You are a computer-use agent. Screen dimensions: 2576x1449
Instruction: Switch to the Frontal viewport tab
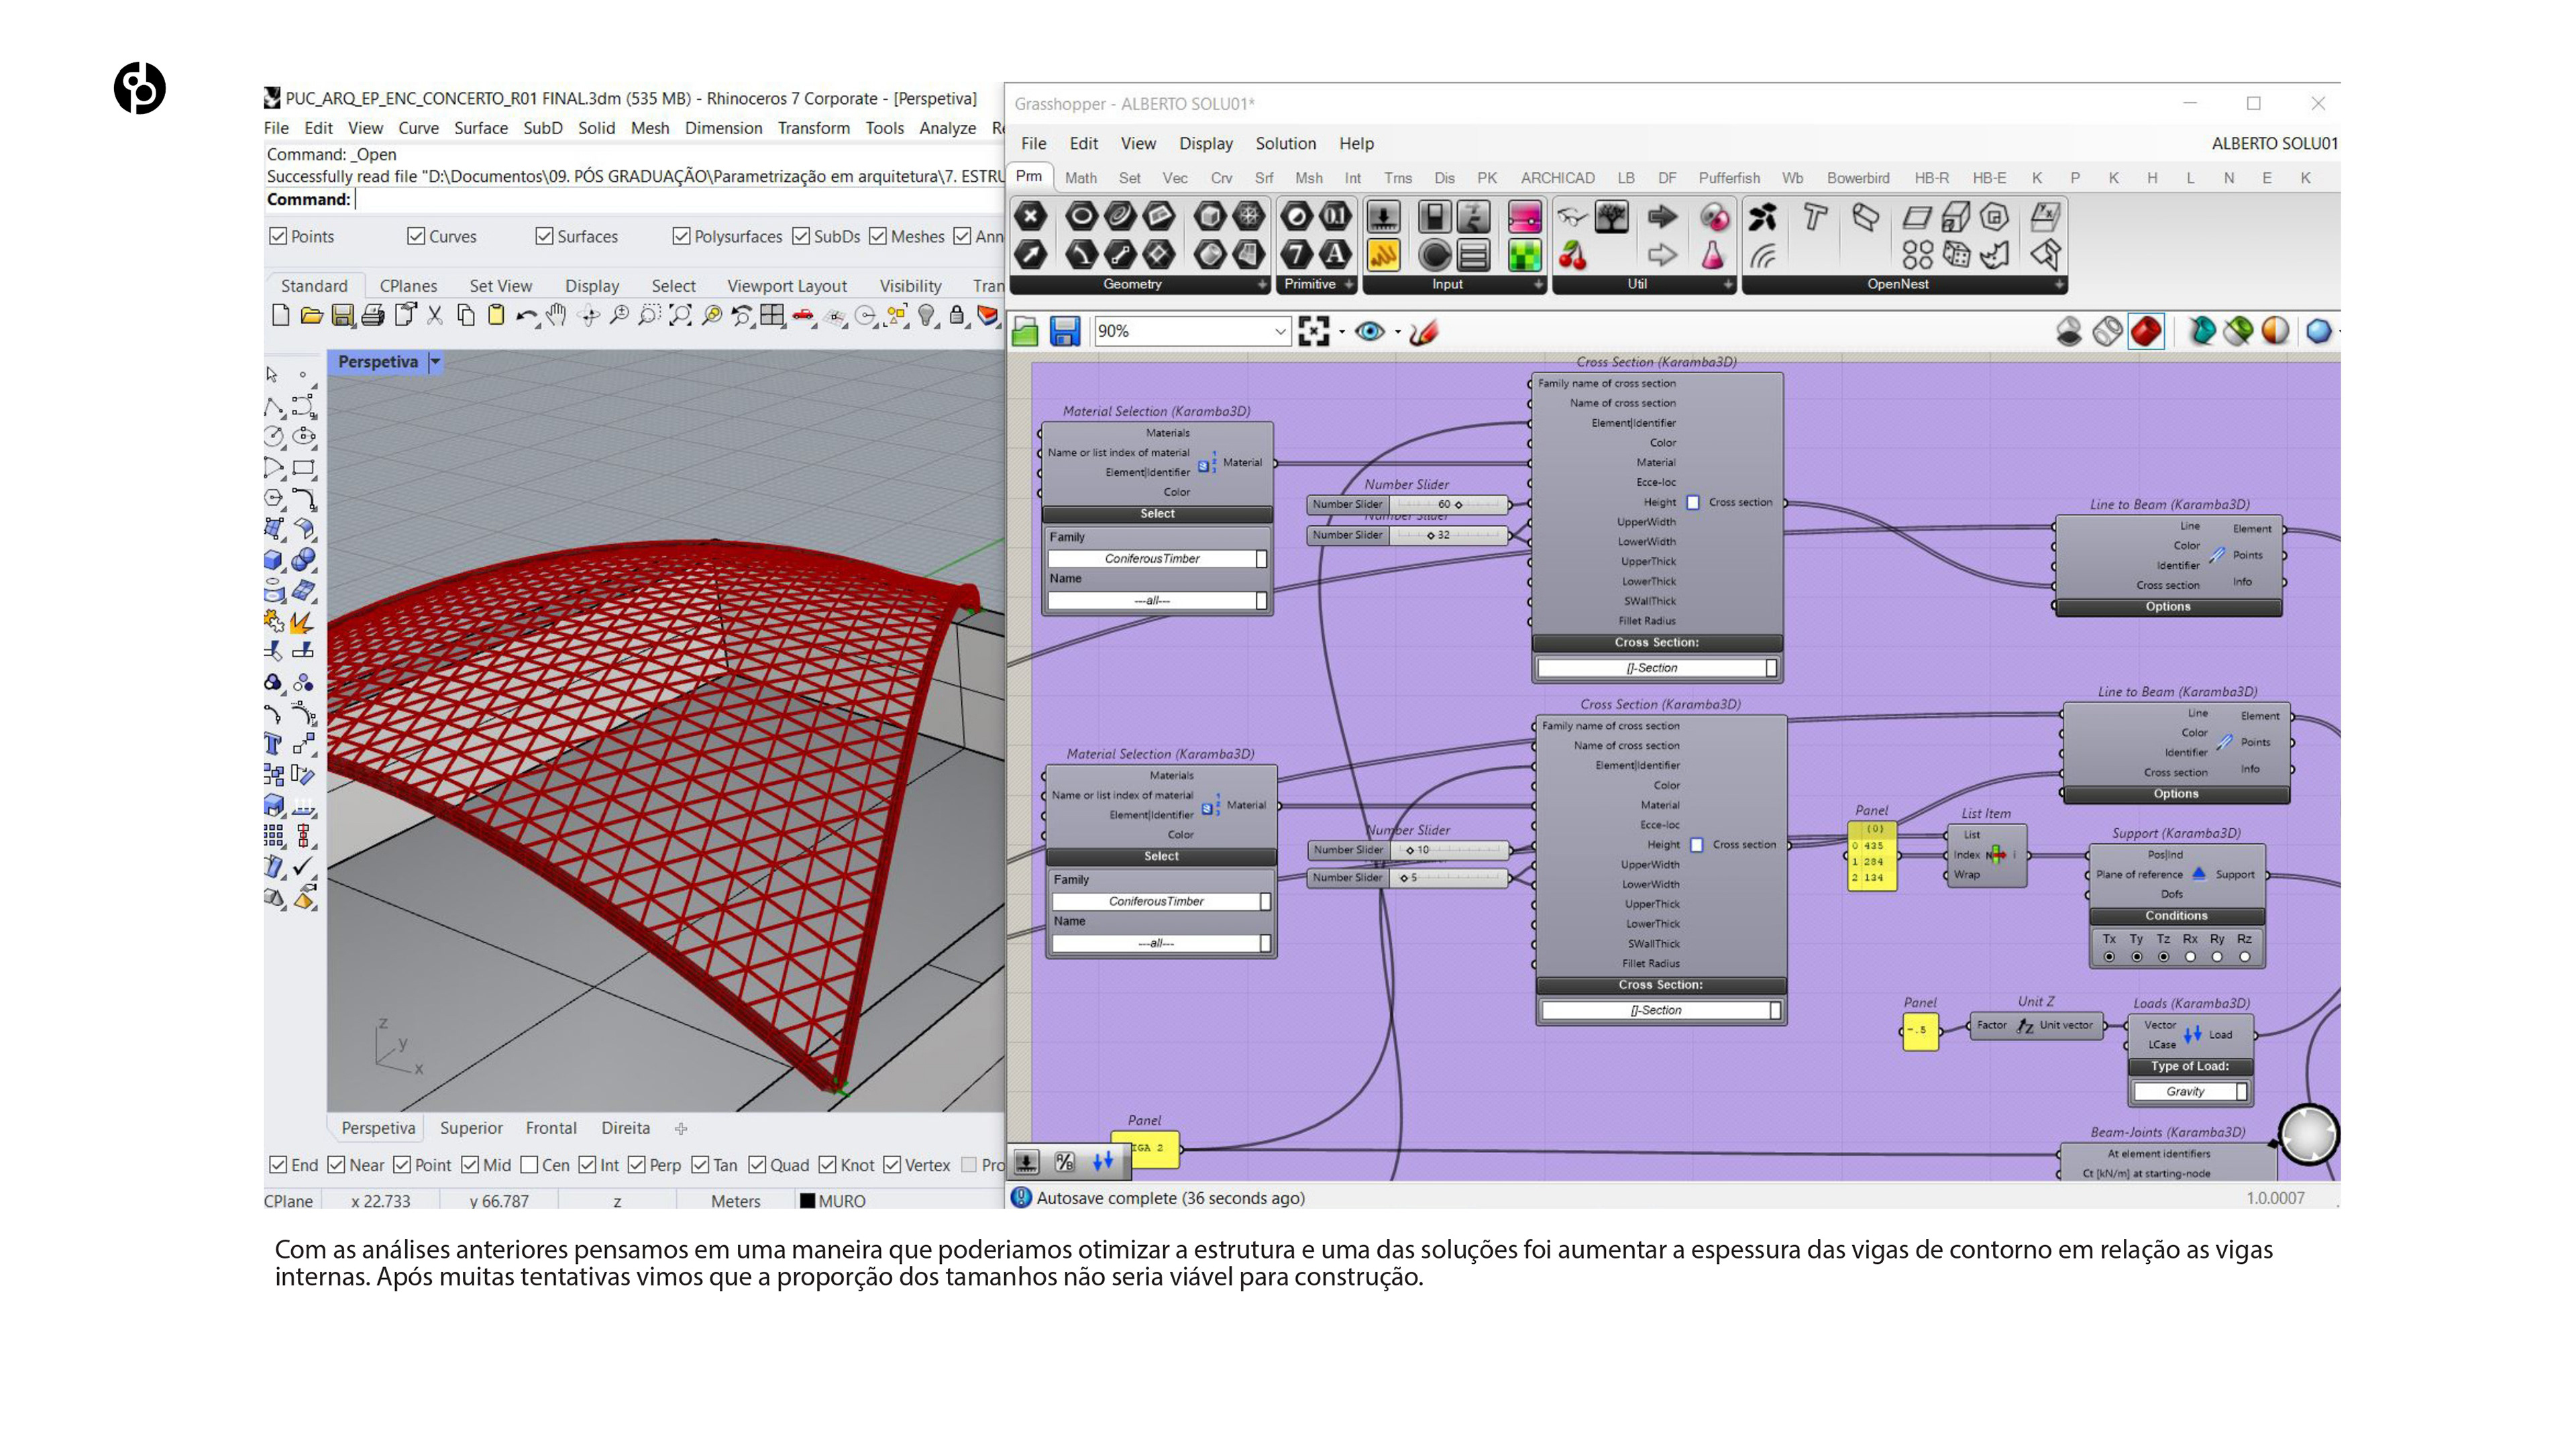pos(551,1128)
